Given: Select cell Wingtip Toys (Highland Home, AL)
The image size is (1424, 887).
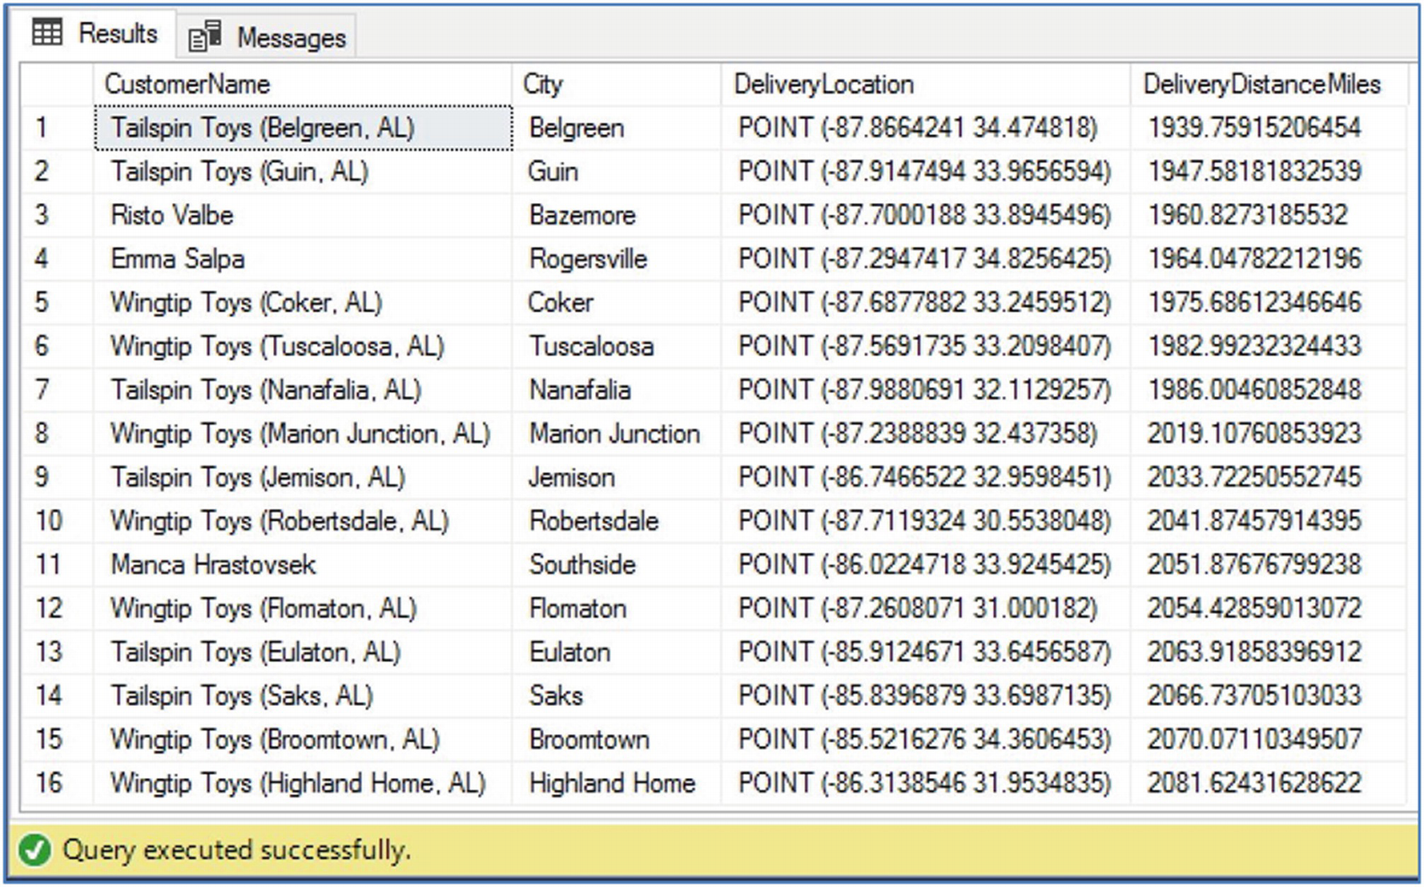Looking at the screenshot, I should 302,783.
